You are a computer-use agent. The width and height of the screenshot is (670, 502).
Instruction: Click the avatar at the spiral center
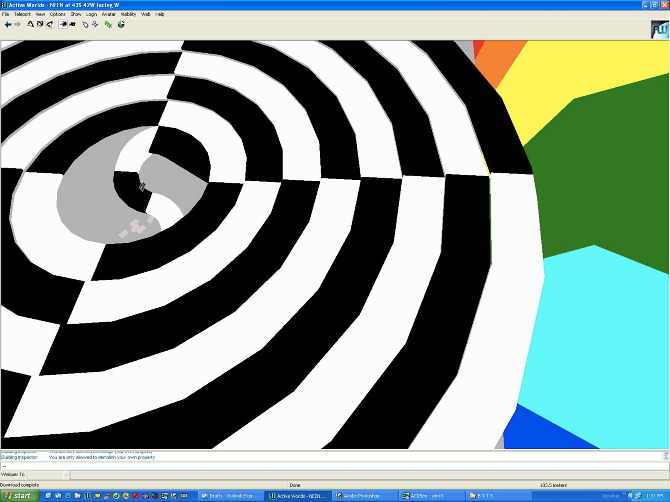pos(143,186)
